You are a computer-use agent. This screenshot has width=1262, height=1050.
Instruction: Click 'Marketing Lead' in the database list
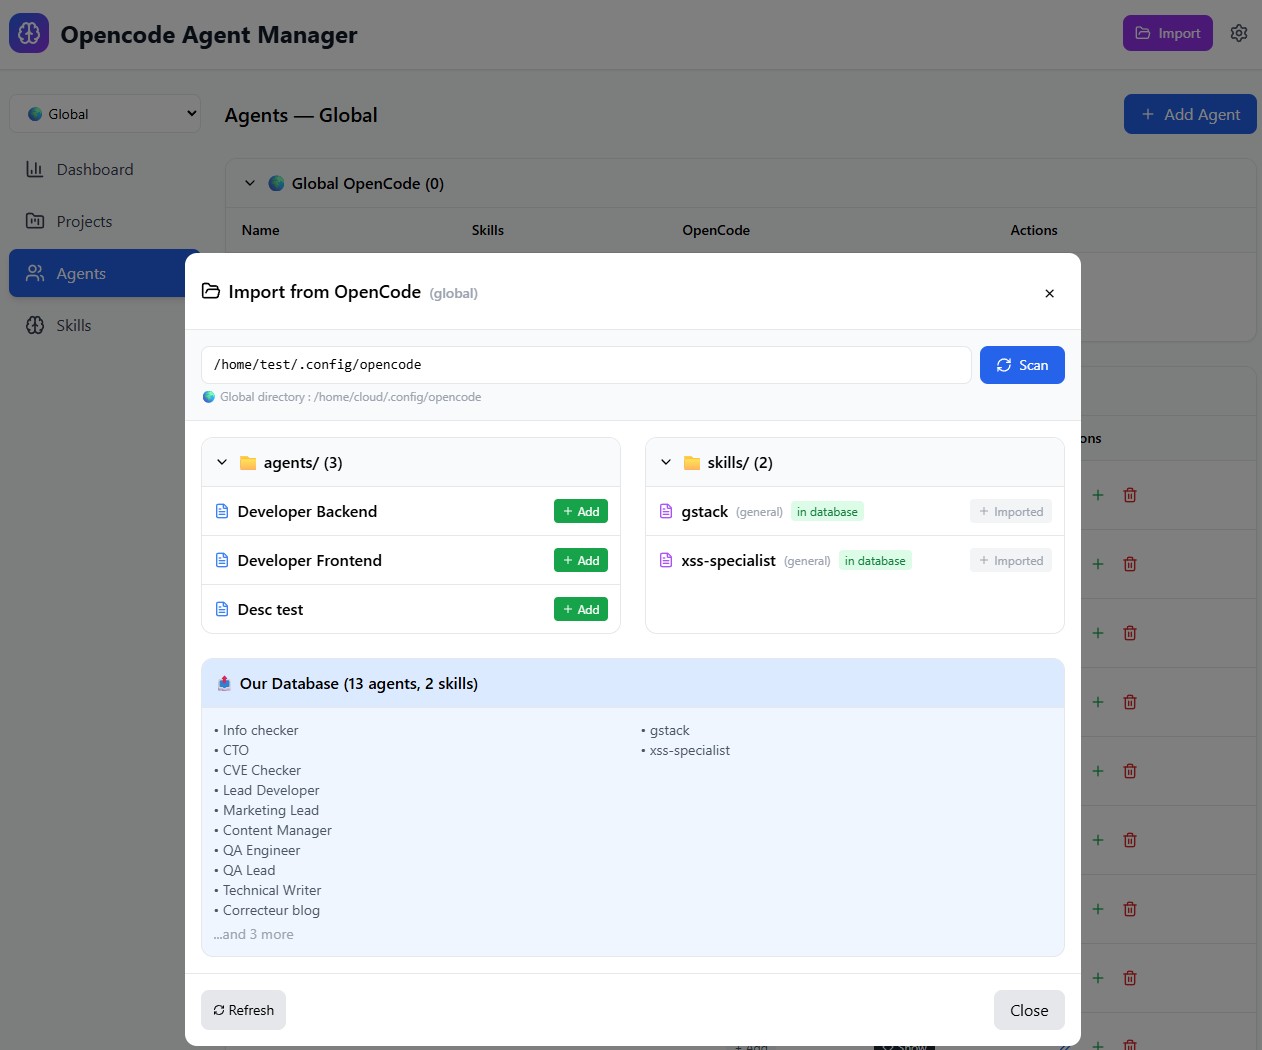pyautogui.click(x=271, y=810)
